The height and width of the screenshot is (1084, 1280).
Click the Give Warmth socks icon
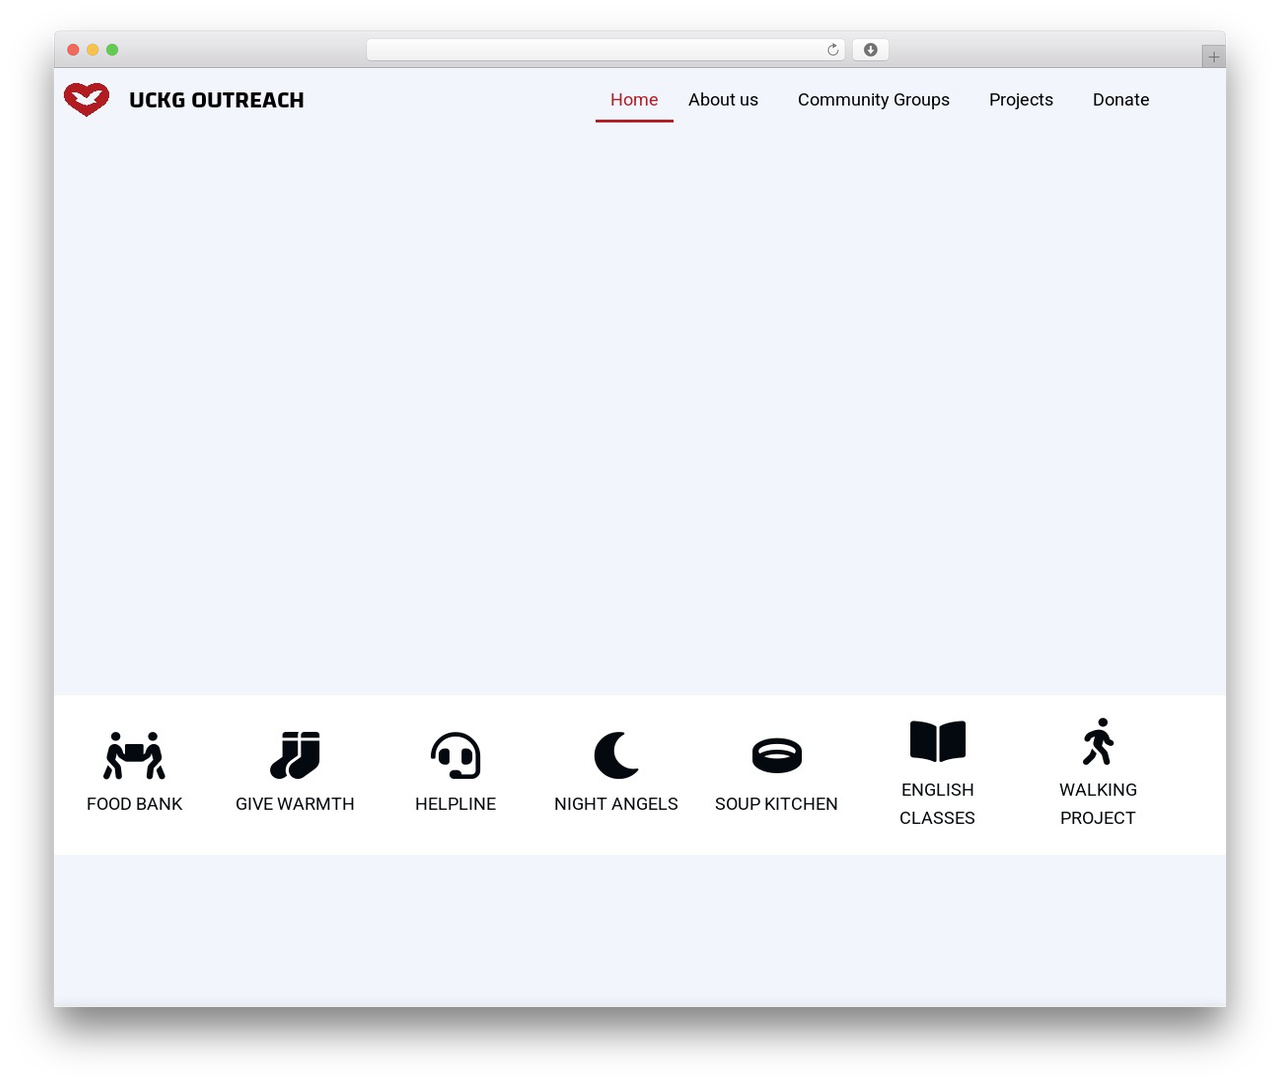(295, 755)
